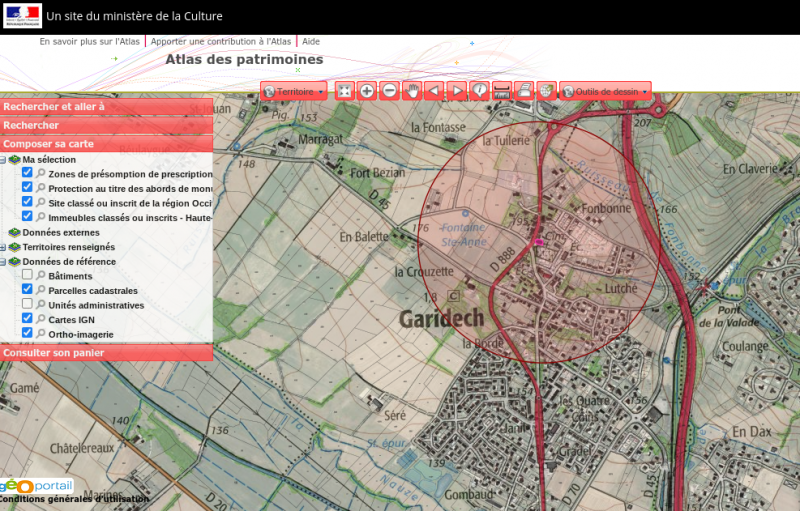This screenshot has height=511, width=800.
Task: Disable the Ortho-imagerie layer checkbox
Action: [28, 333]
